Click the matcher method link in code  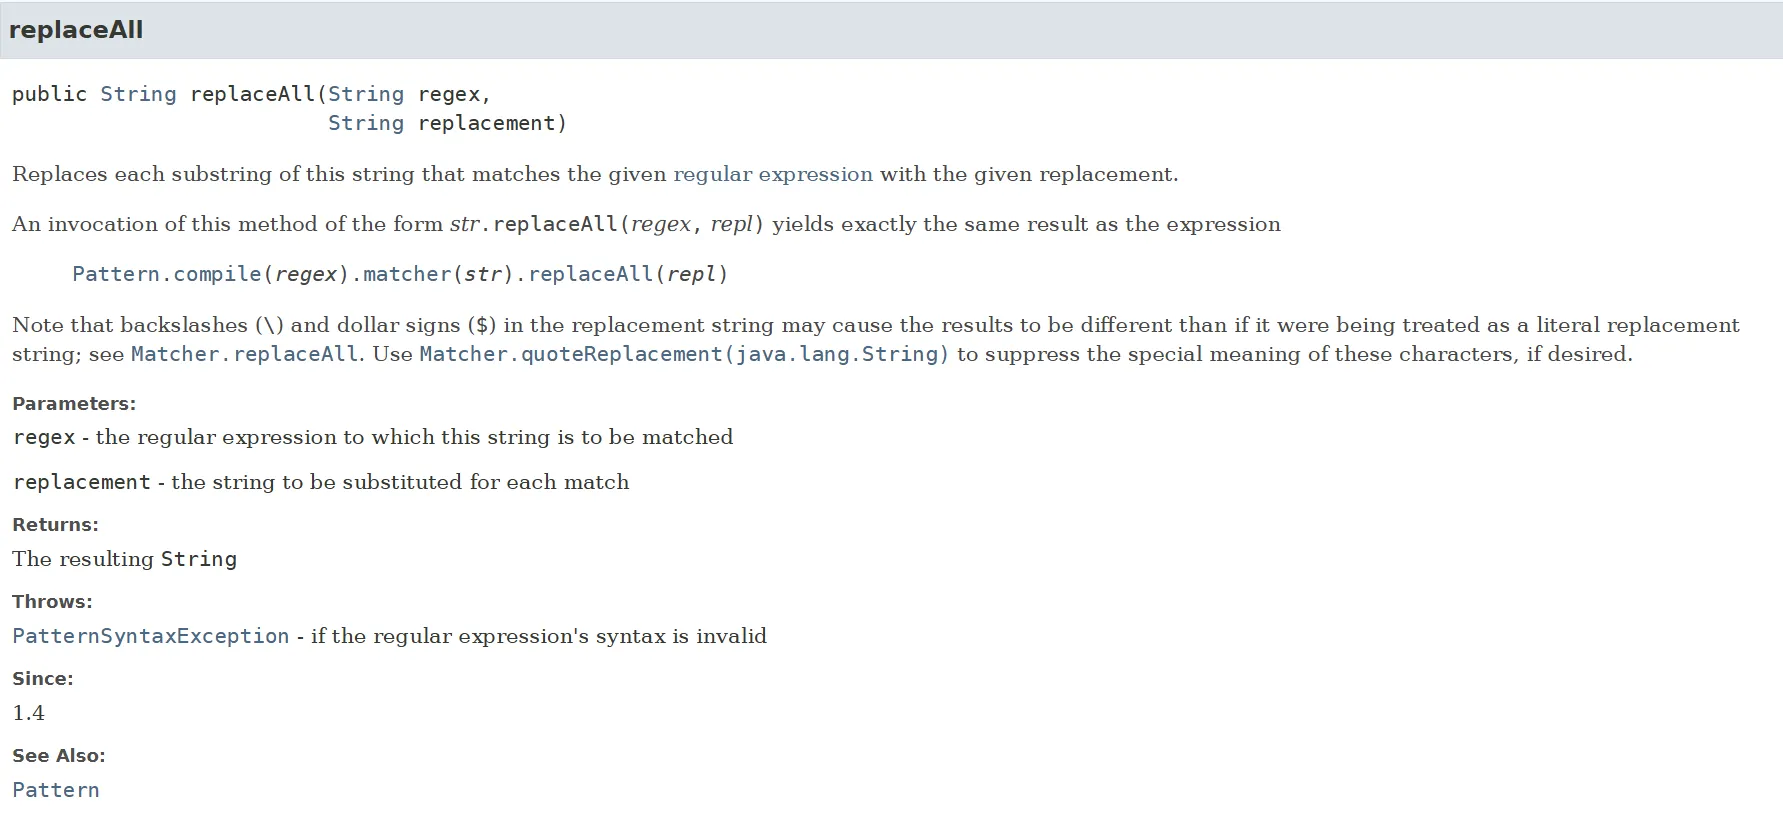[x=407, y=274]
